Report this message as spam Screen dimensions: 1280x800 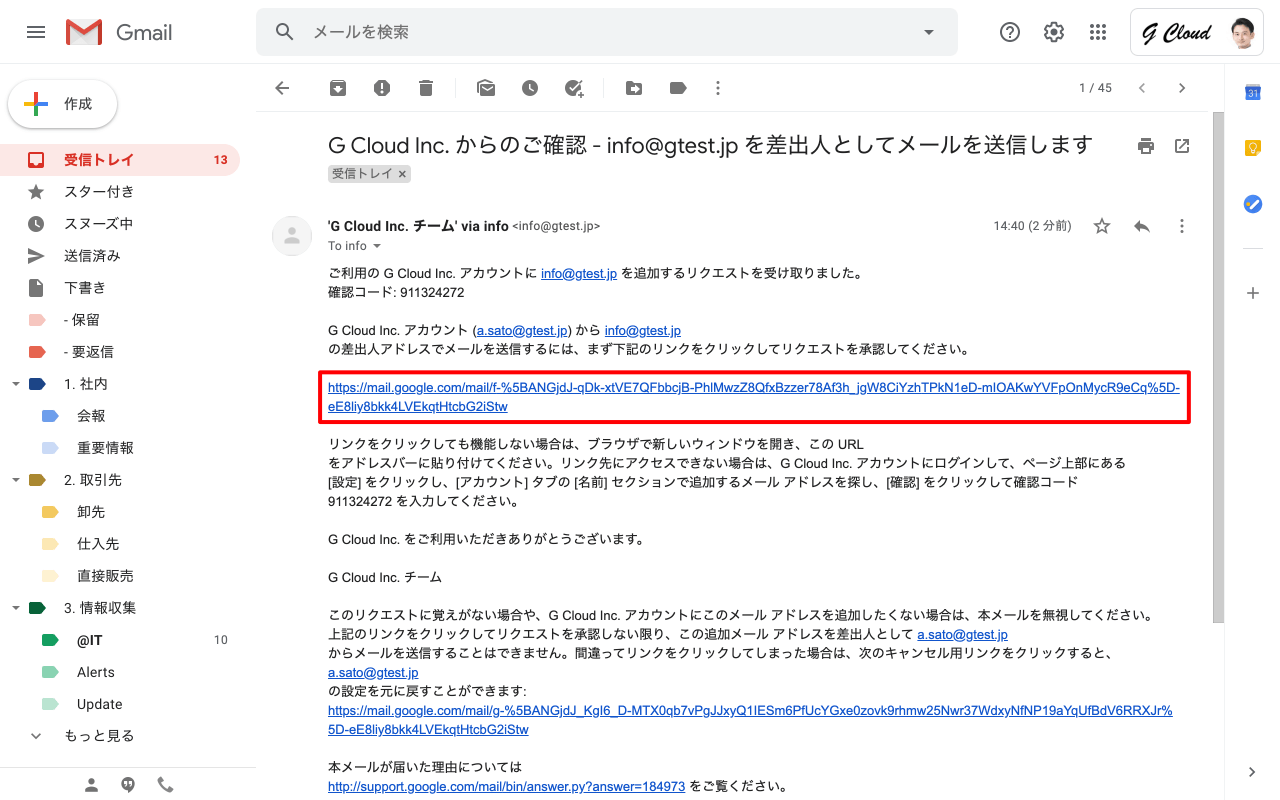(382, 88)
